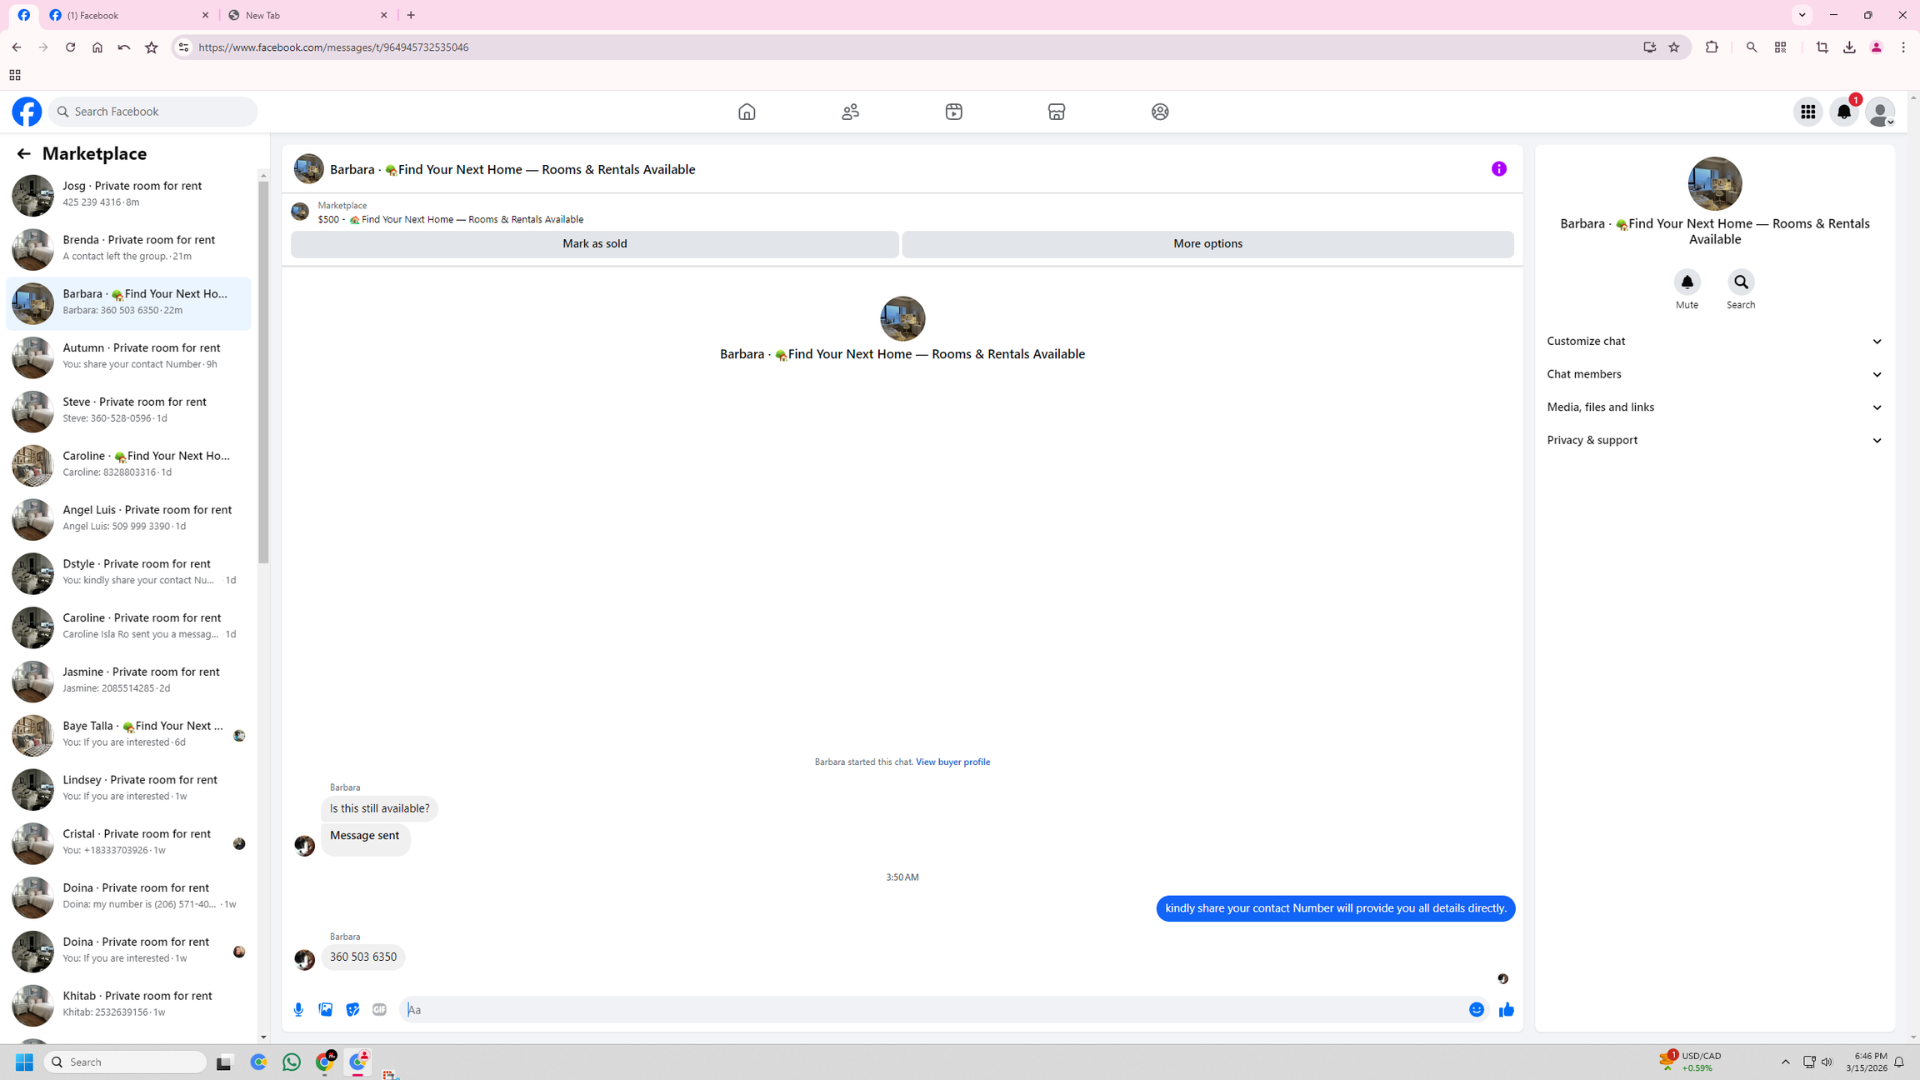Send a voice clip microphone icon

(298, 1010)
